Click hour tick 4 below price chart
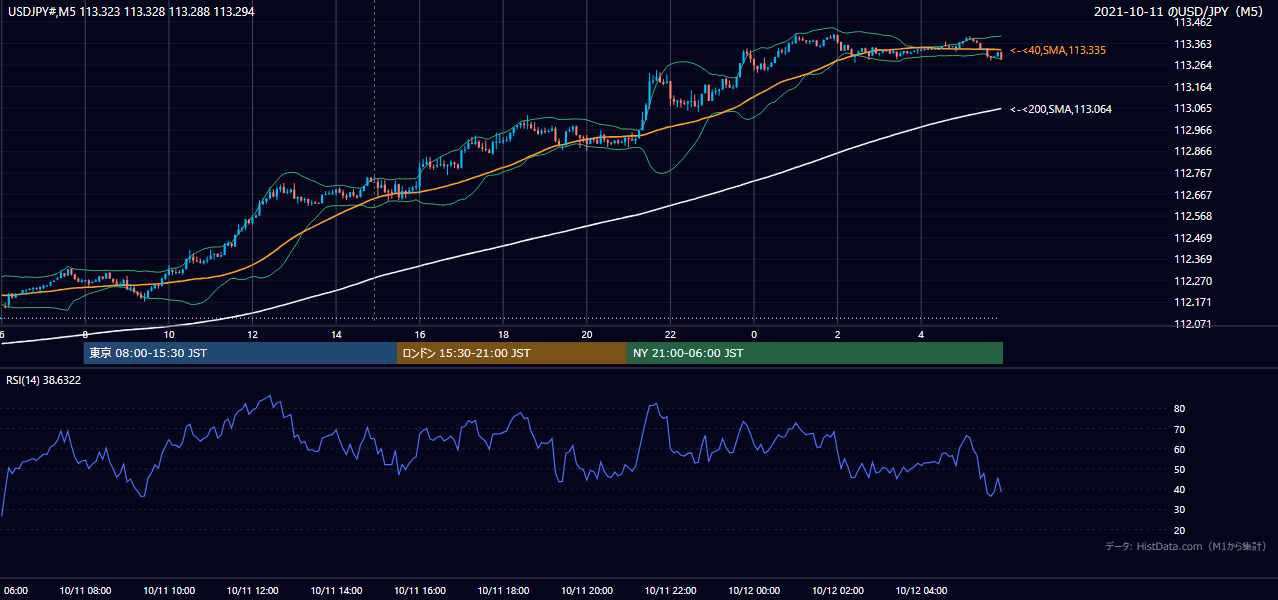The height and width of the screenshot is (600, 1278). pos(921,334)
